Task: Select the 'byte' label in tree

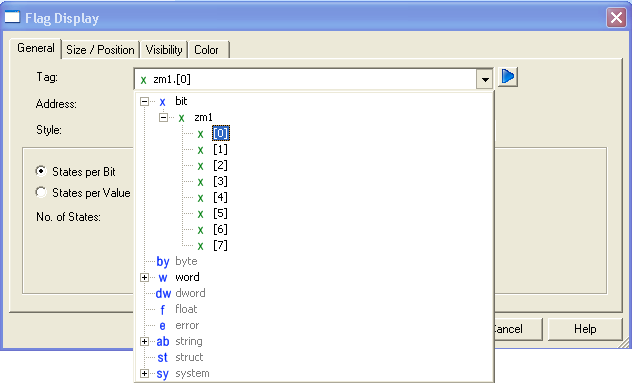Action: tap(186, 261)
